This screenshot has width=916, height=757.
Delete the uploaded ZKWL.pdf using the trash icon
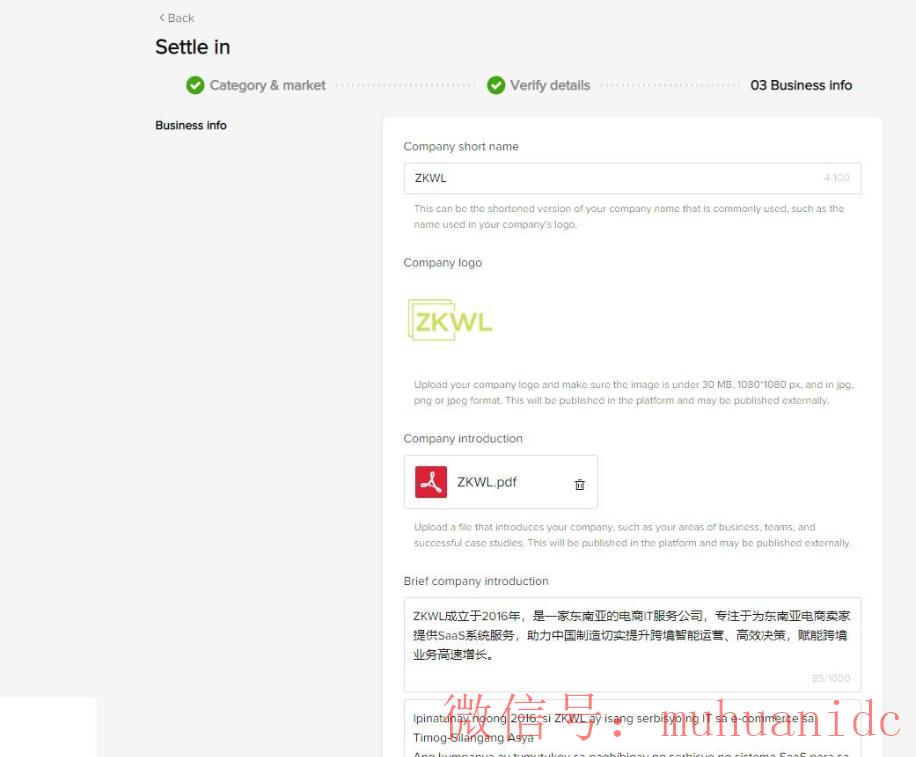point(579,484)
